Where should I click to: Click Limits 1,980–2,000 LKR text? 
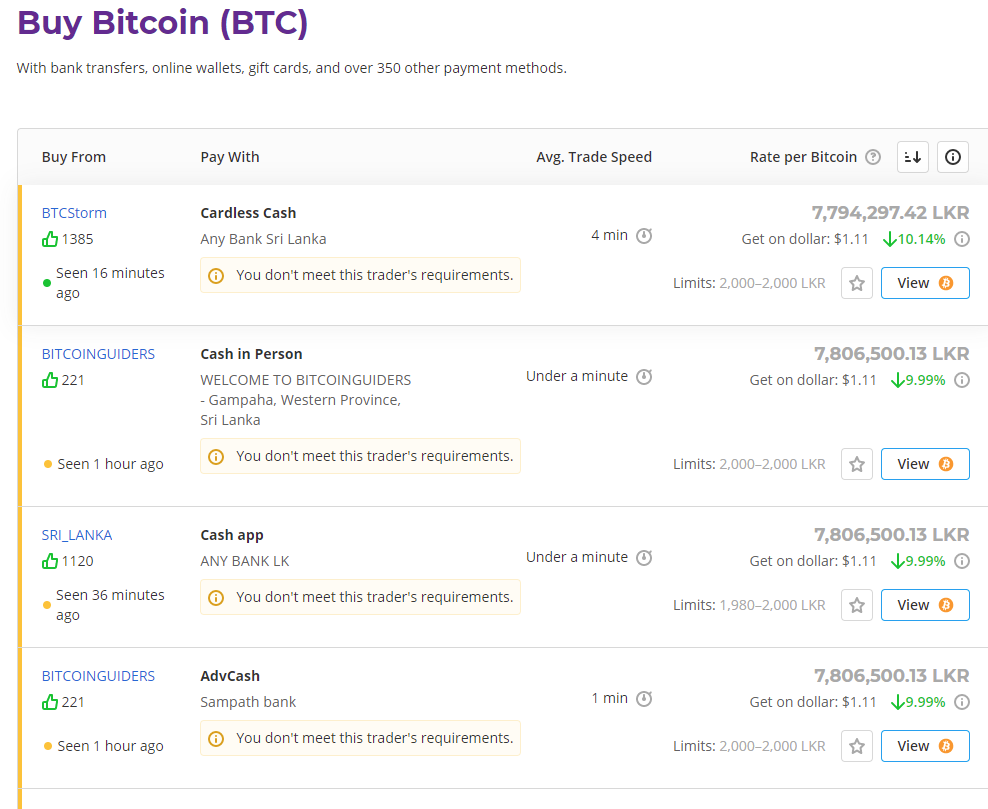[x=749, y=605]
